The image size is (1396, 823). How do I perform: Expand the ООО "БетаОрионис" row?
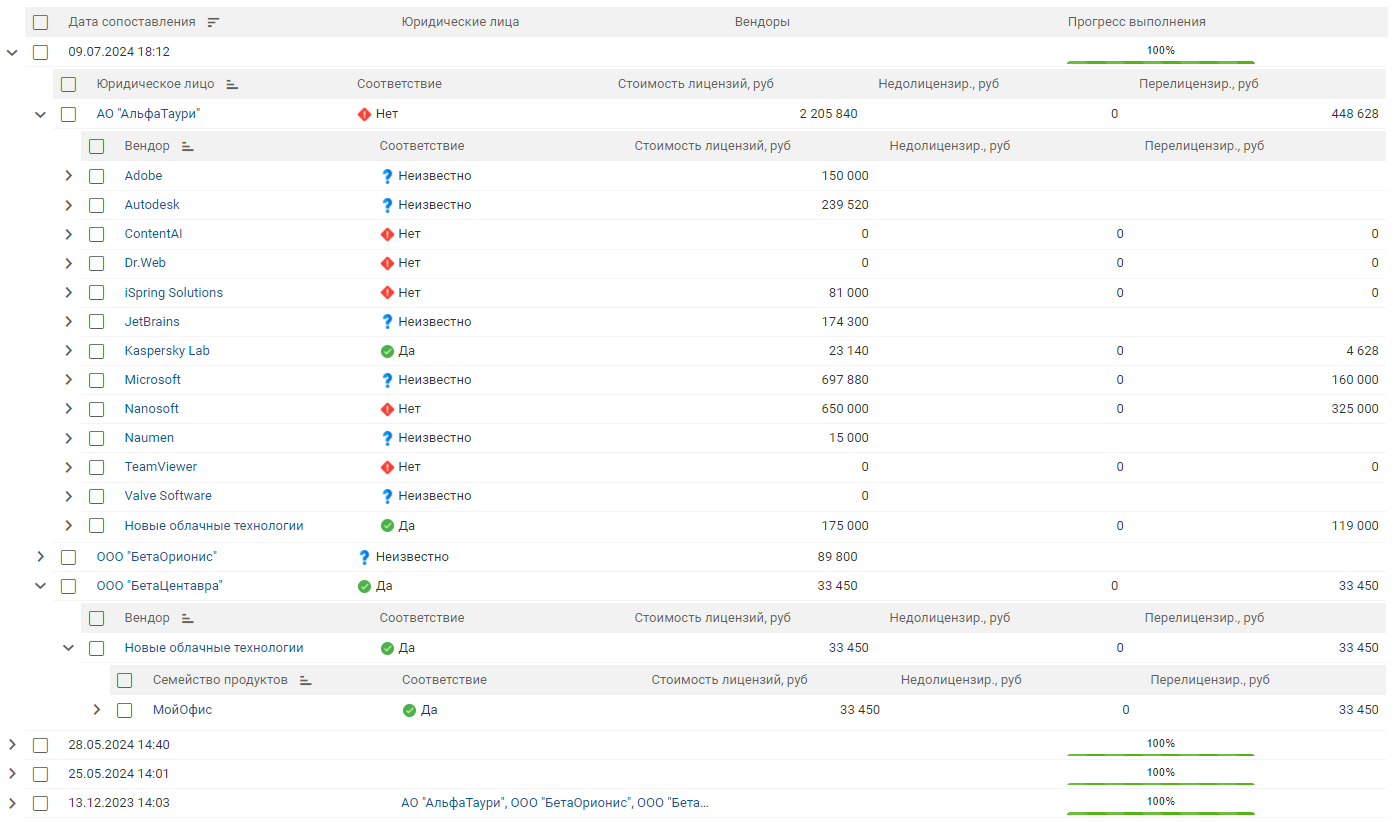click(x=40, y=556)
